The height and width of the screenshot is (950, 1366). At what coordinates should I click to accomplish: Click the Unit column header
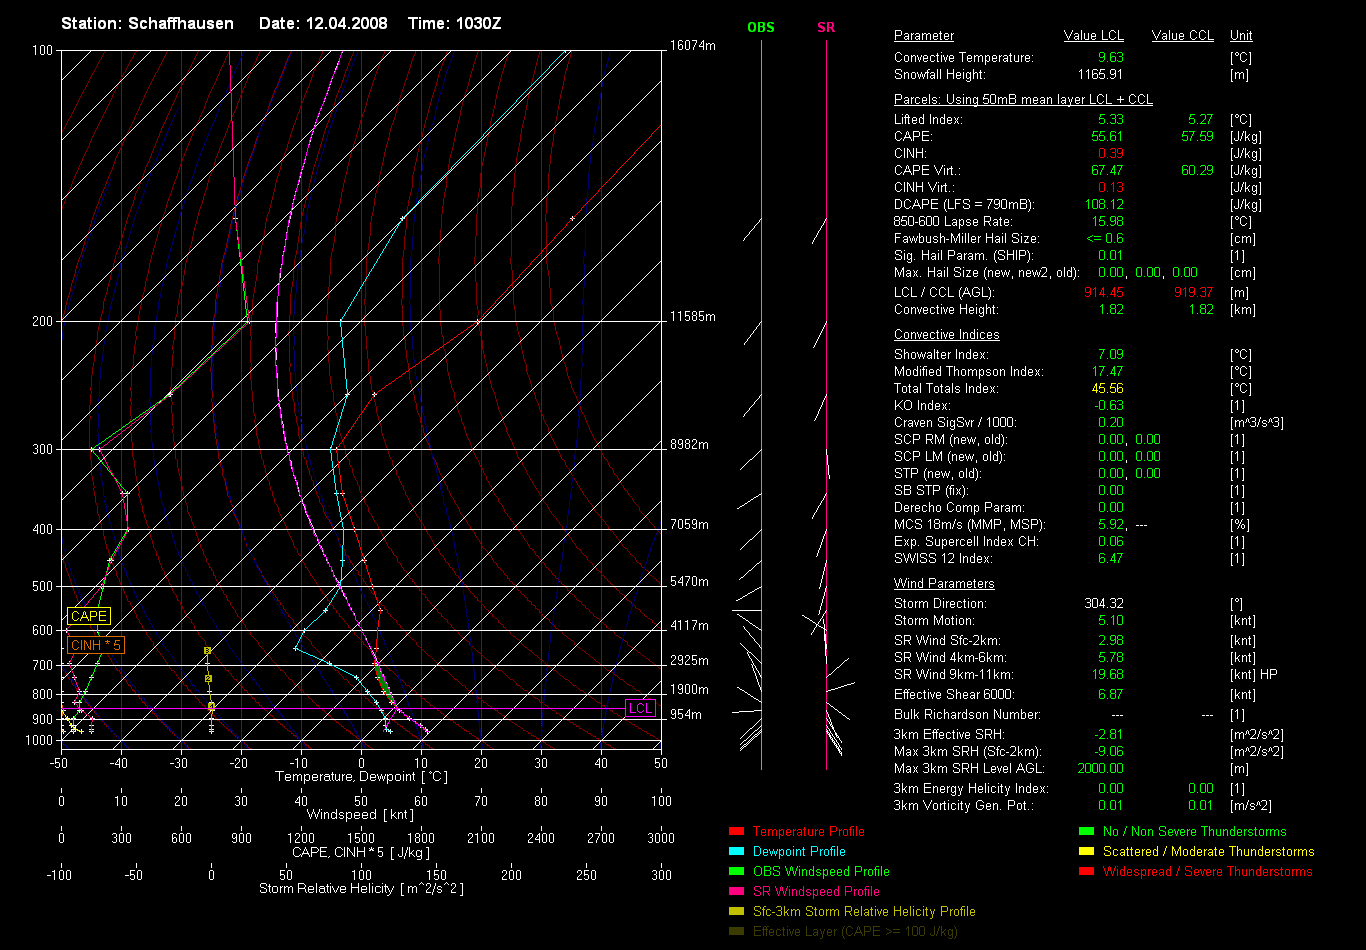(1241, 36)
